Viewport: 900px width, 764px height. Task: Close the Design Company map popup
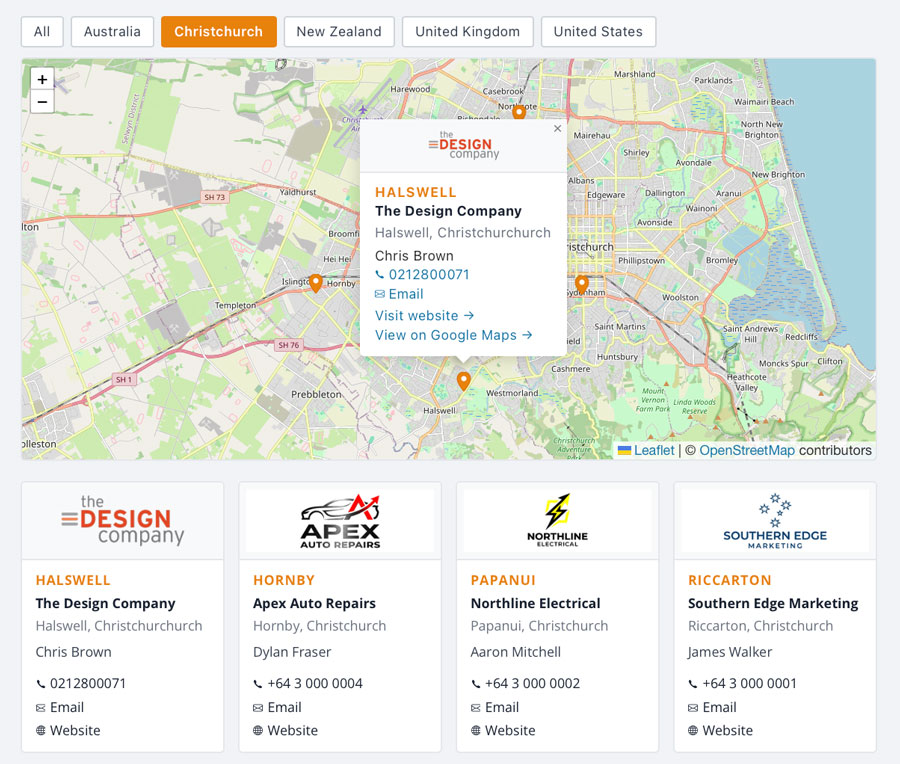557,129
